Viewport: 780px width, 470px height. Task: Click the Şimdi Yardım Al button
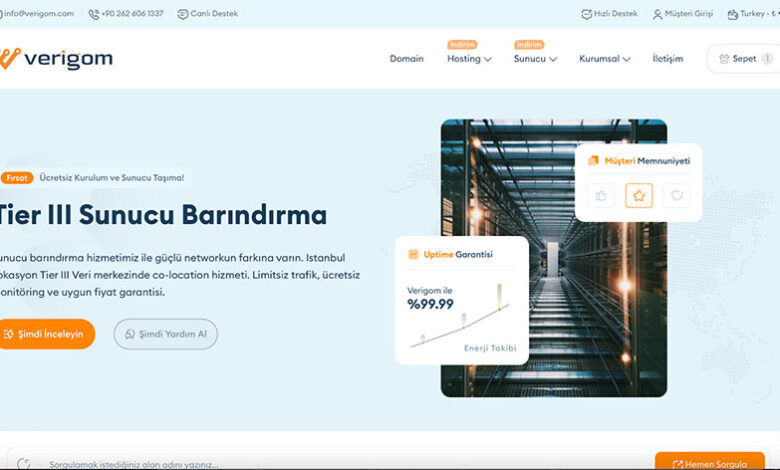pyautogui.click(x=166, y=334)
